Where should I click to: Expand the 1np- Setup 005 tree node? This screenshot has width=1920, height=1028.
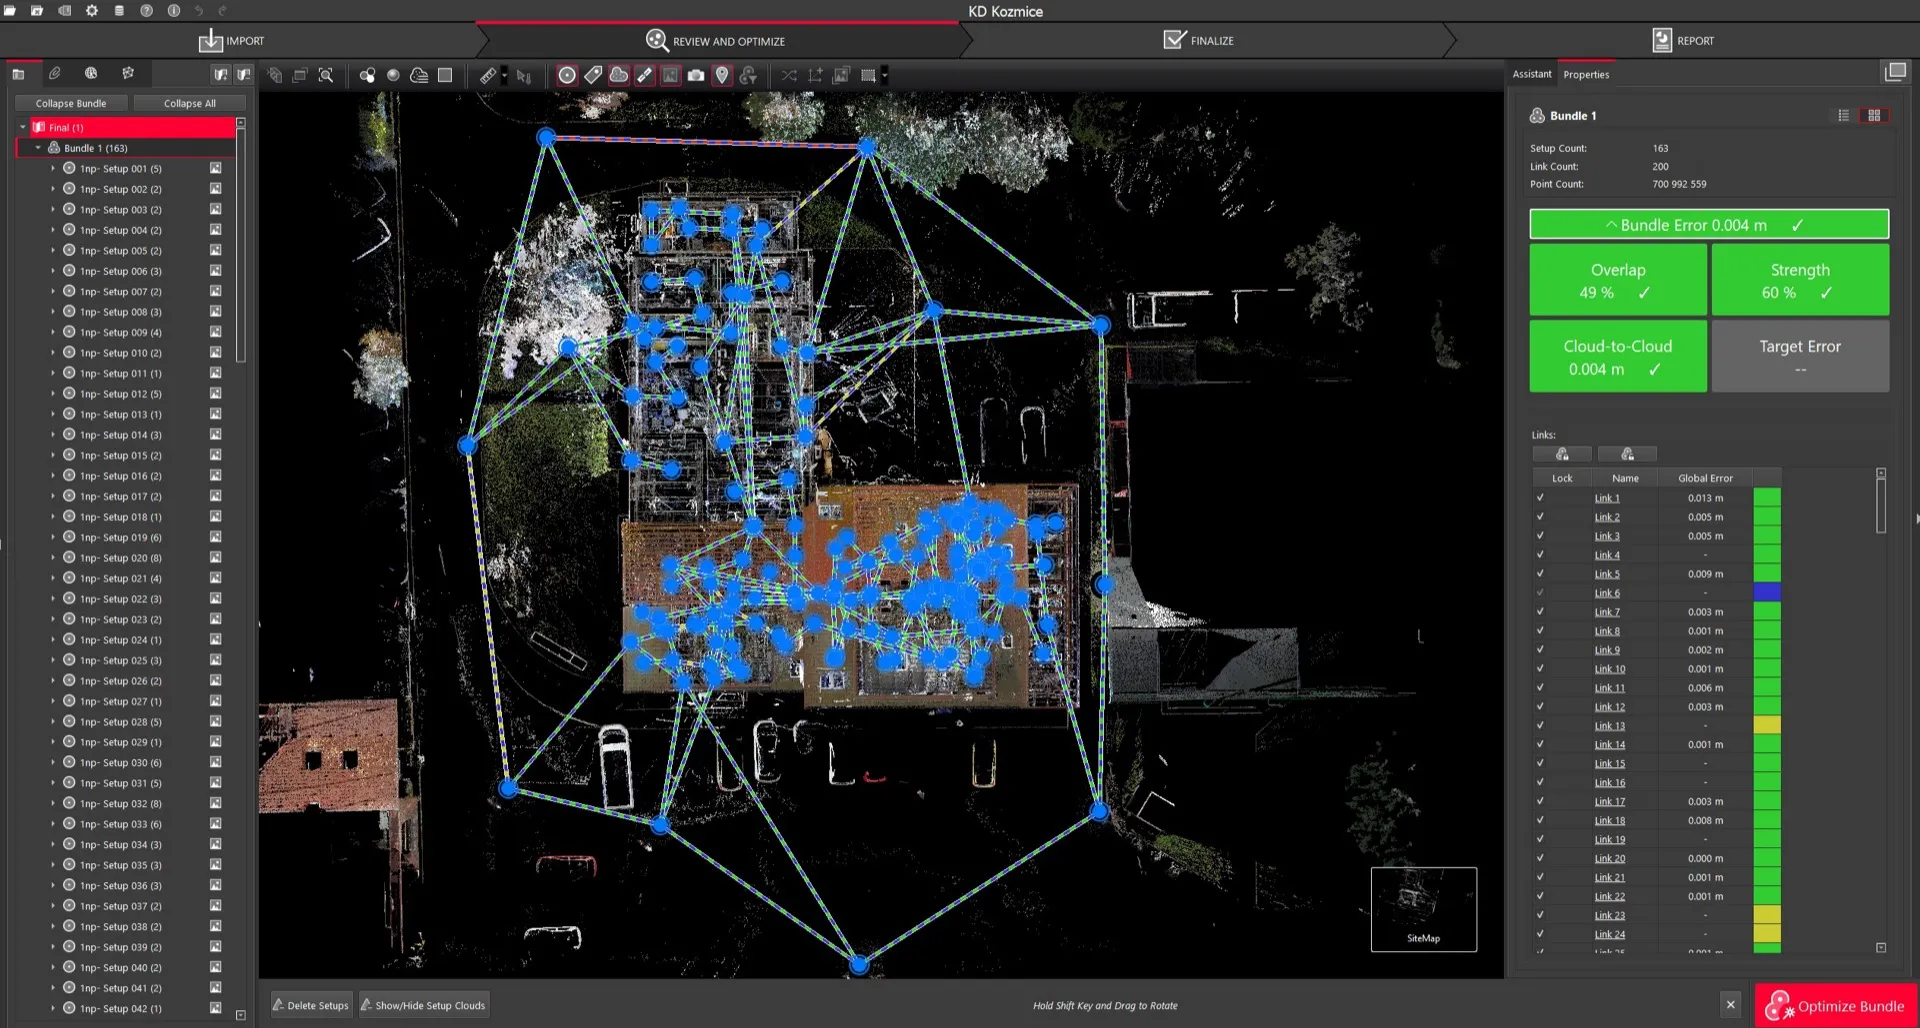53,251
